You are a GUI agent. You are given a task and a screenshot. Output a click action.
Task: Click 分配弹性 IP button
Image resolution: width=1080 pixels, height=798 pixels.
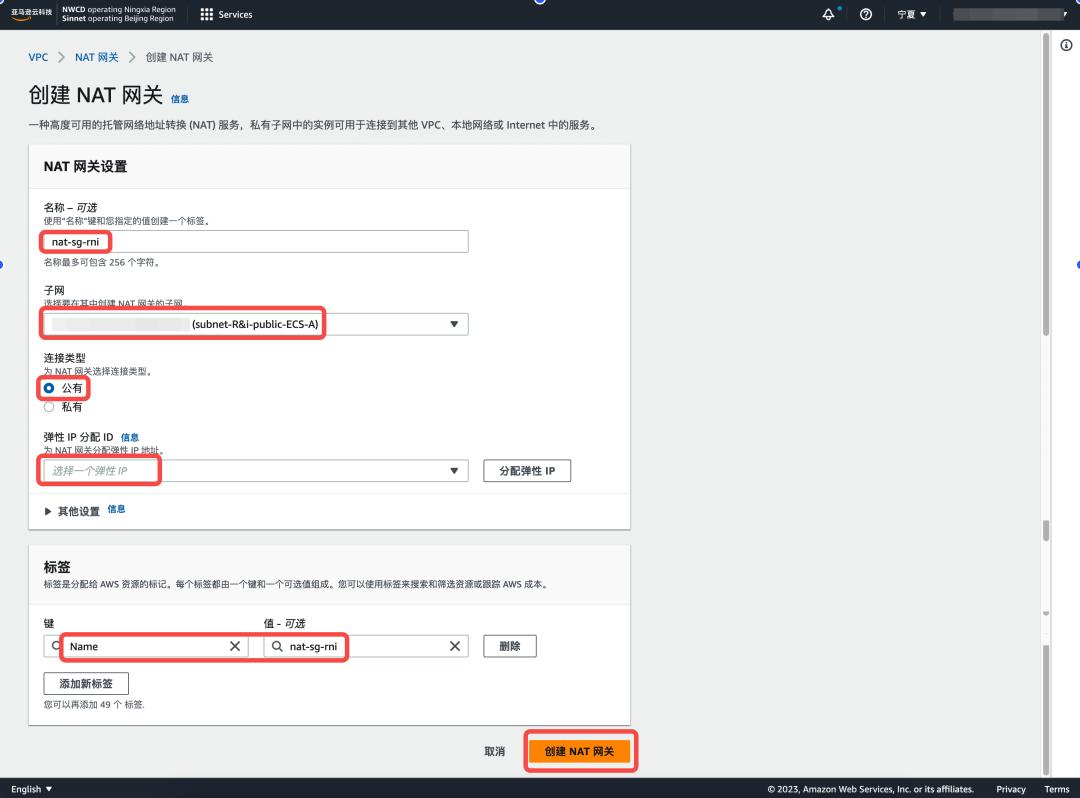click(x=527, y=471)
